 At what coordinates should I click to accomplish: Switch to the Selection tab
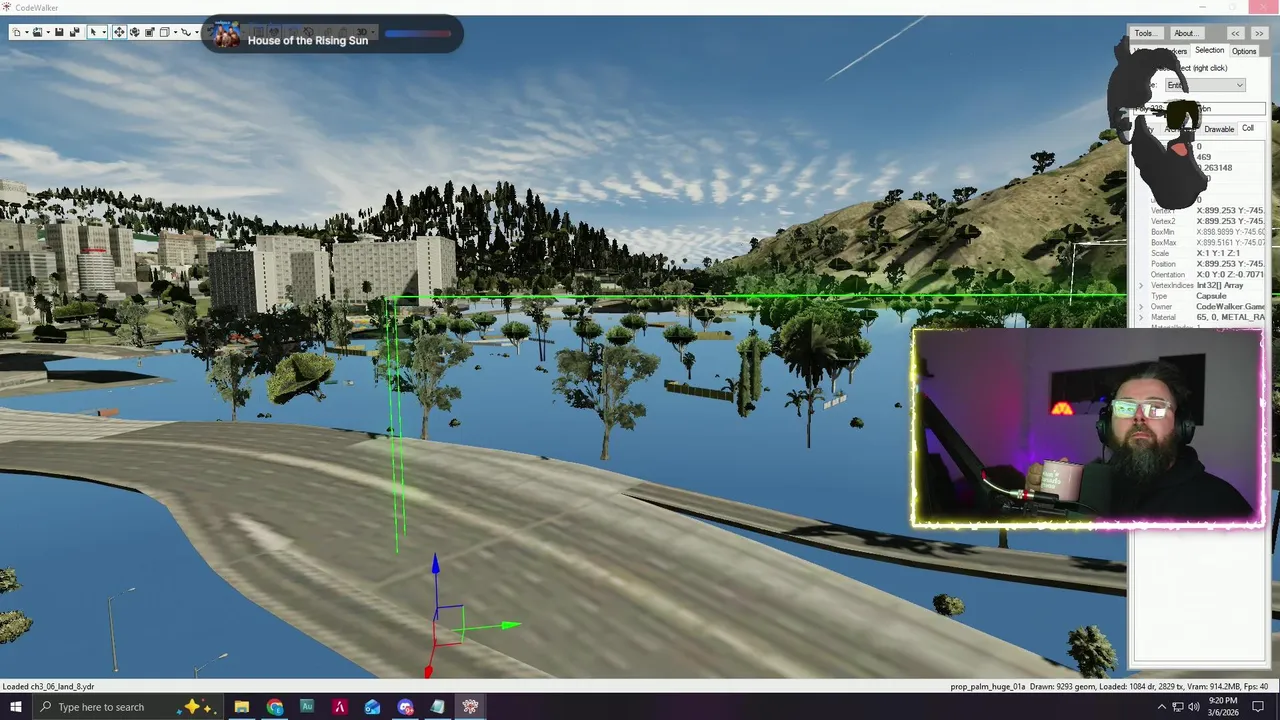(x=1210, y=50)
